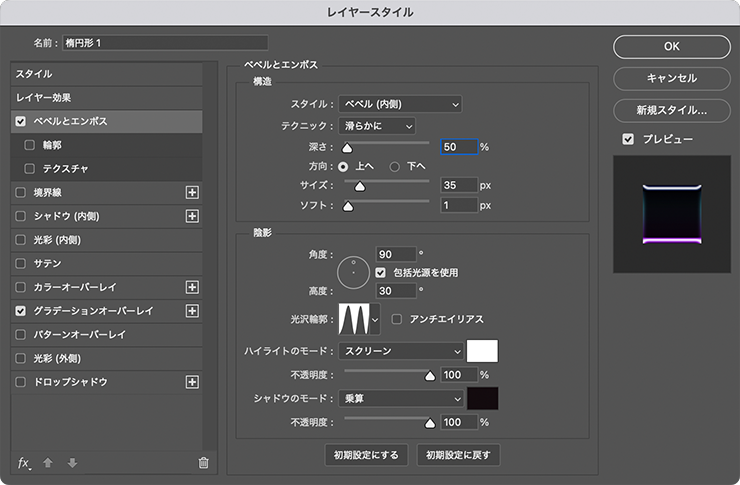This screenshot has width=740, height=485.
Task: Click plus icon beside ドロップシャドウ
Action: coord(193,382)
